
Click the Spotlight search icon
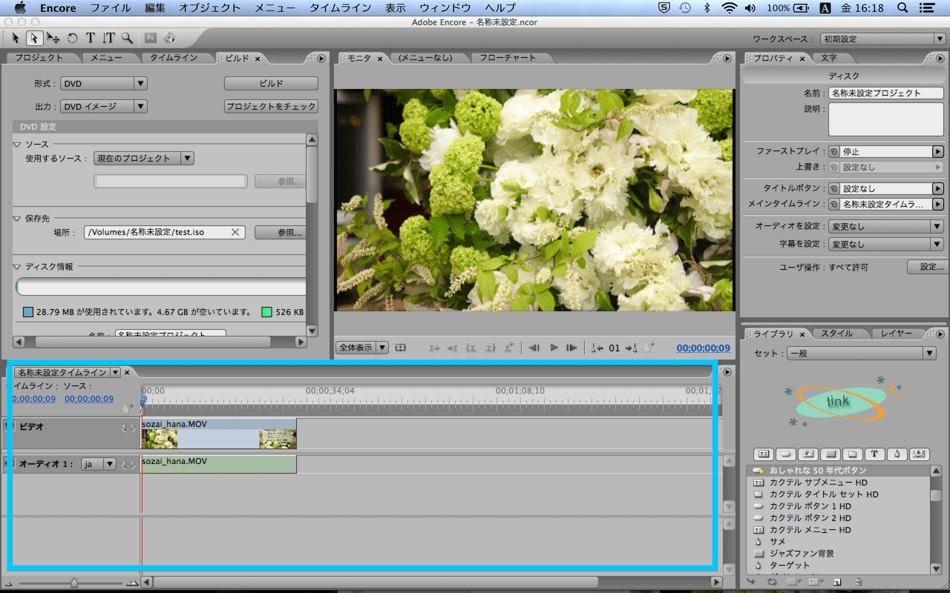[x=902, y=8]
